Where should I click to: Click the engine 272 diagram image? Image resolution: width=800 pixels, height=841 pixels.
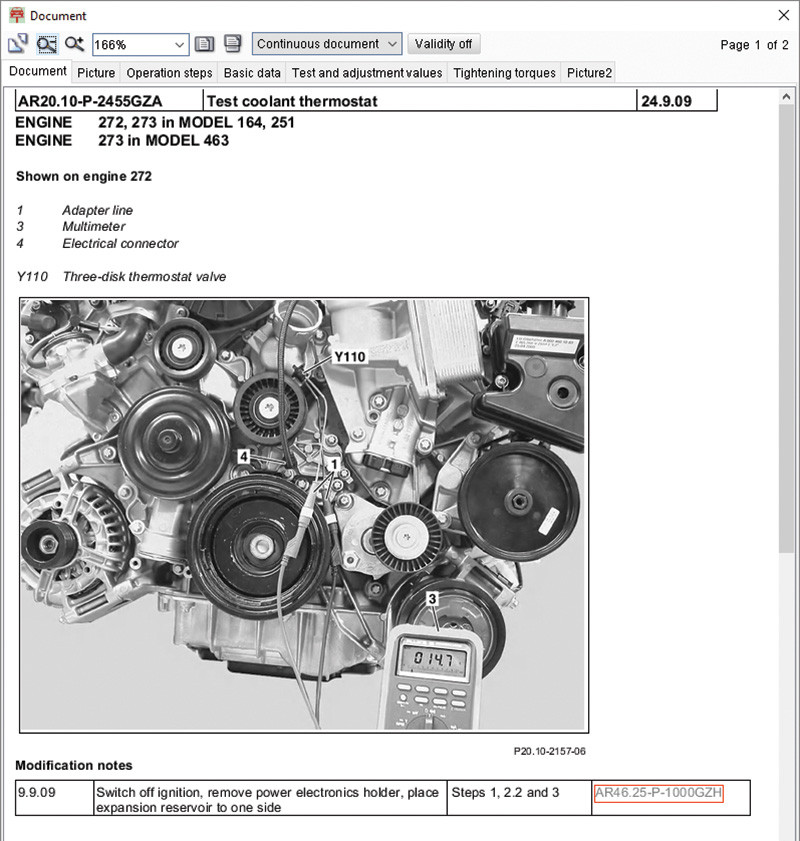click(303, 515)
